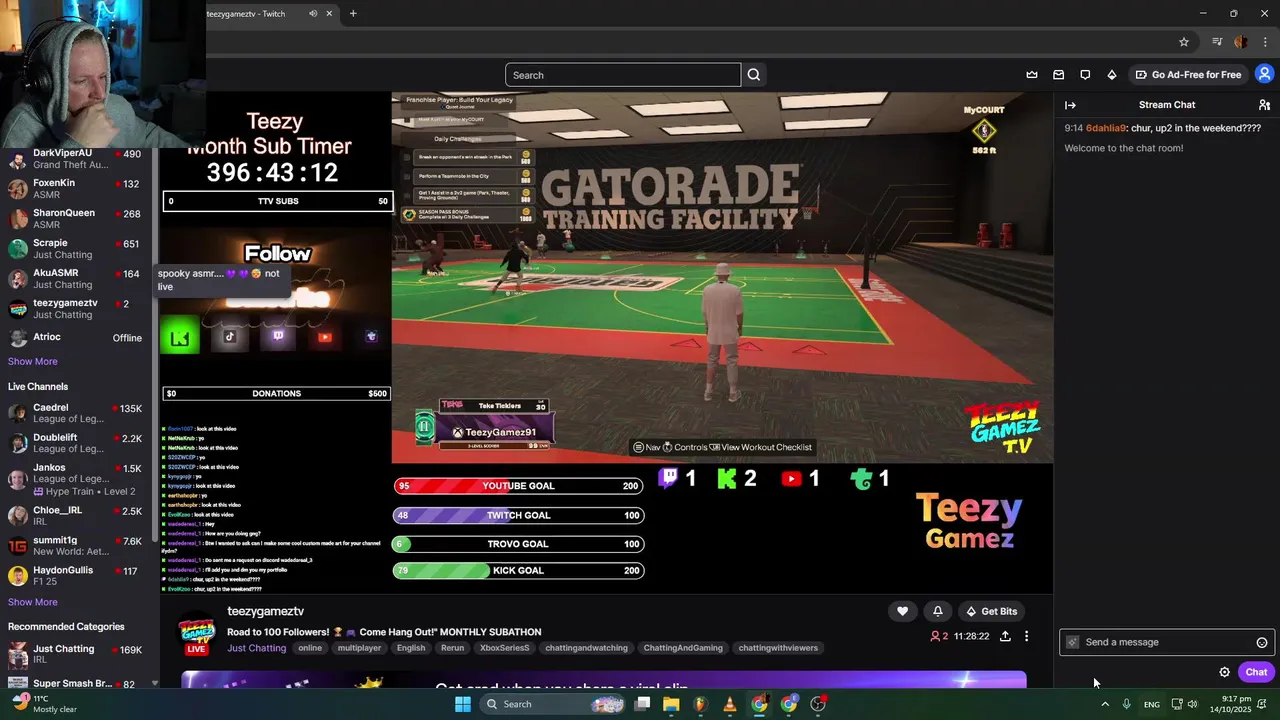This screenshot has height=720, width=1280.
Task: Click the 'Rerun' stream tag
Action: pyautogui.click(x=453, y=648)
